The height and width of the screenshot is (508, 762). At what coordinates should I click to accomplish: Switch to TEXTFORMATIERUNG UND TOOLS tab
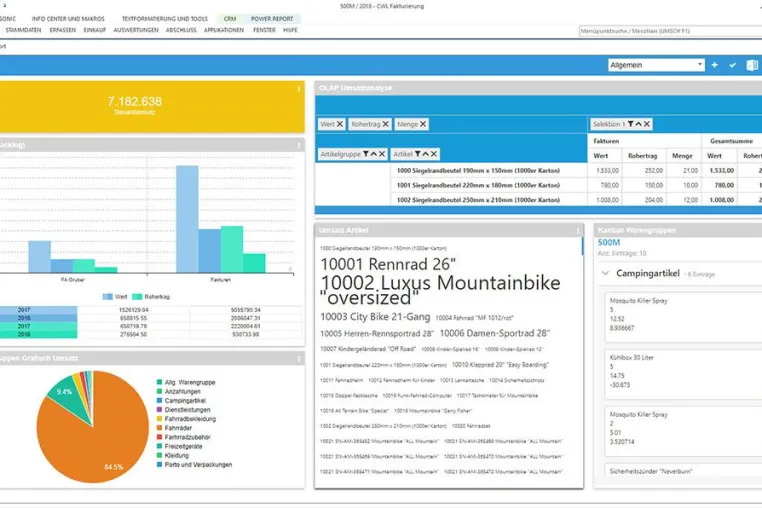click(165, 18)
